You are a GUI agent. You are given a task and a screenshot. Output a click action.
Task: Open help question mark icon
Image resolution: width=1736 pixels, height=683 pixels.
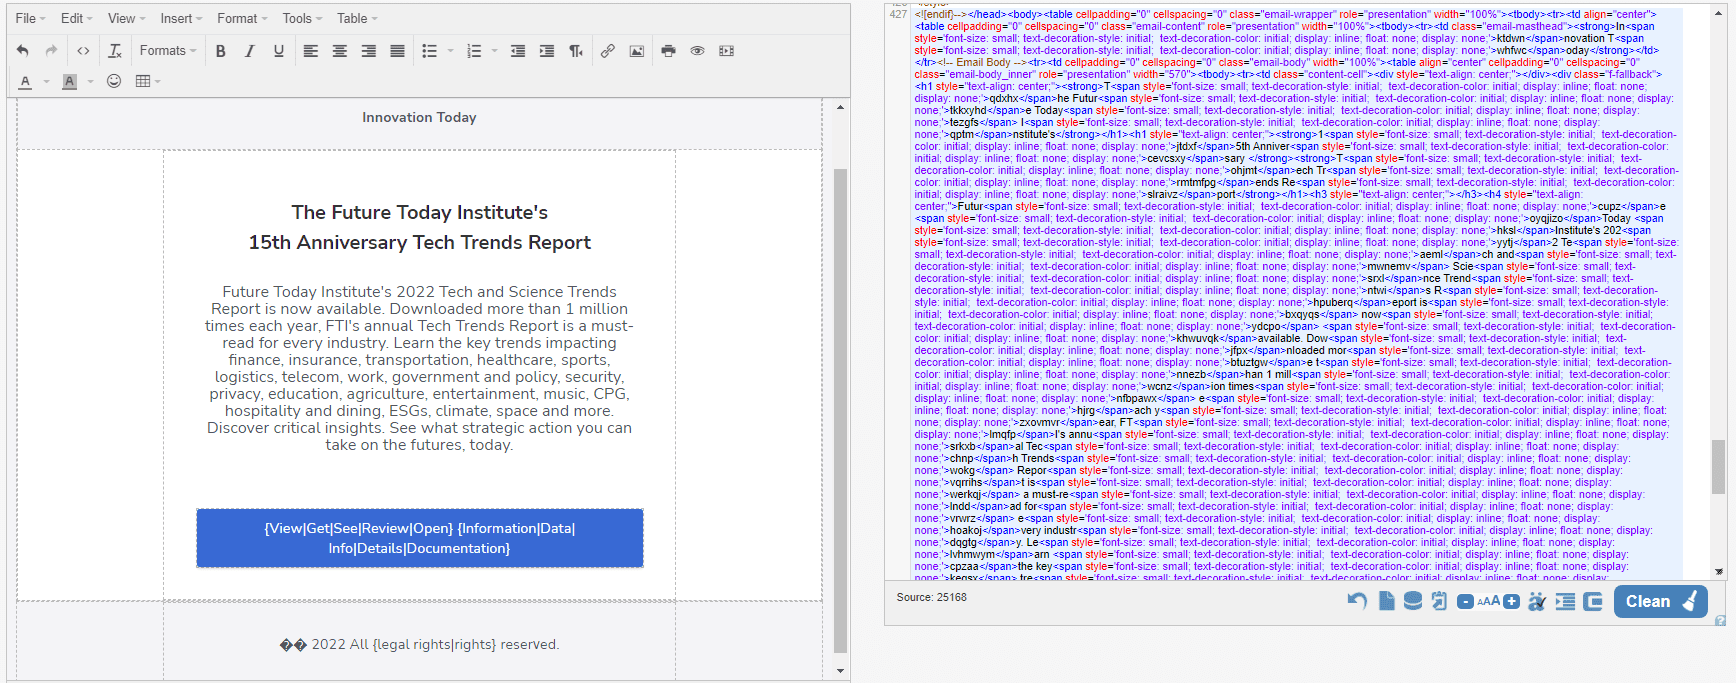(1720, 621)
